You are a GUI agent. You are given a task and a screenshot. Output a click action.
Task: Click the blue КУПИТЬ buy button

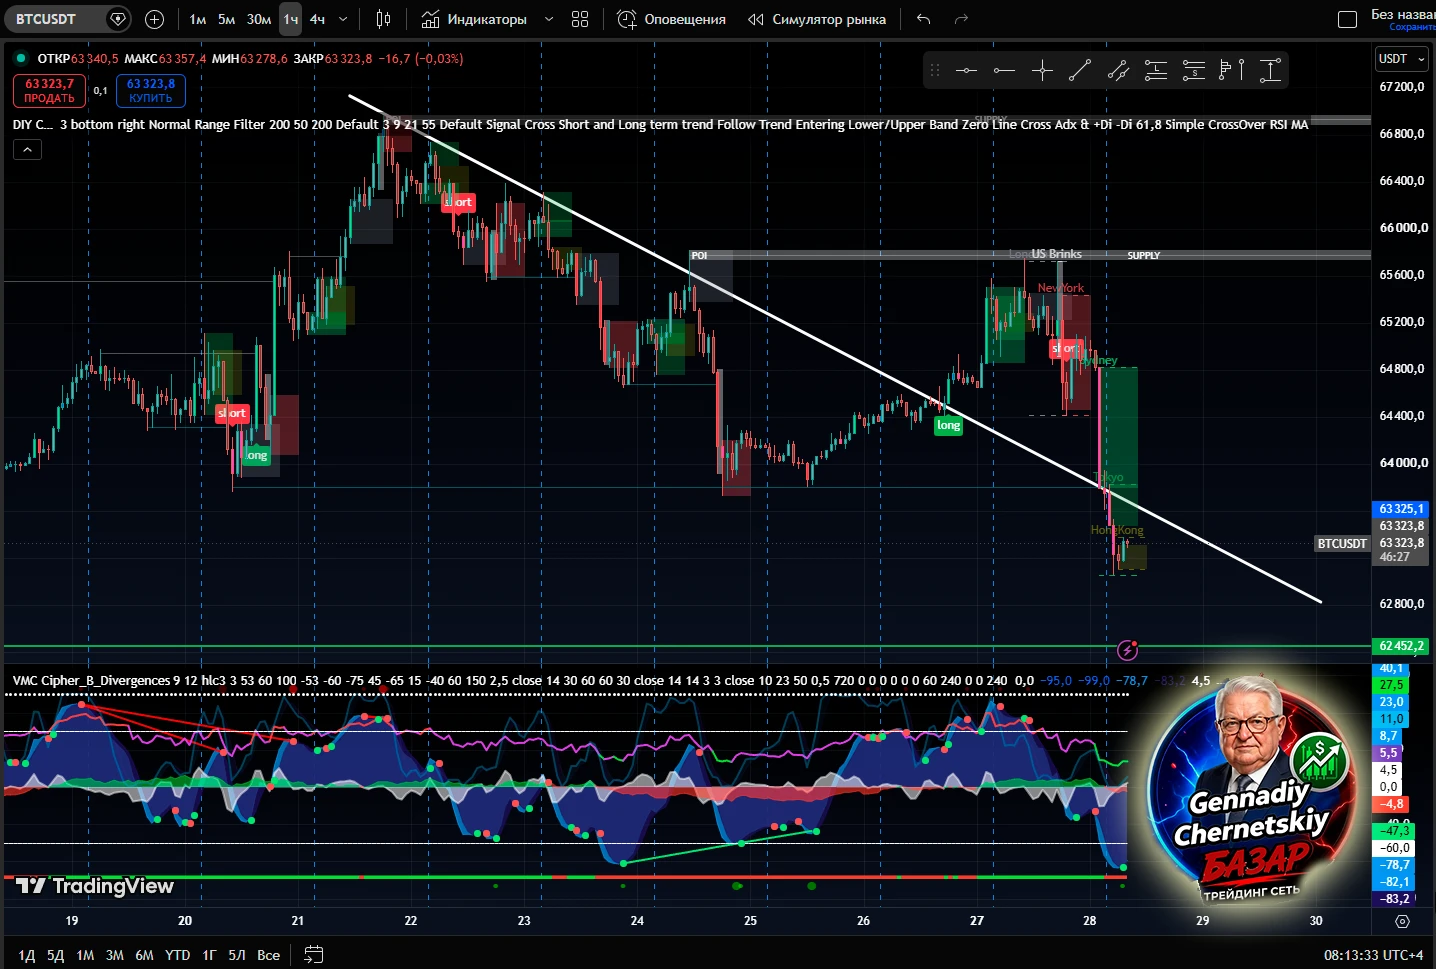coord(151,91)
